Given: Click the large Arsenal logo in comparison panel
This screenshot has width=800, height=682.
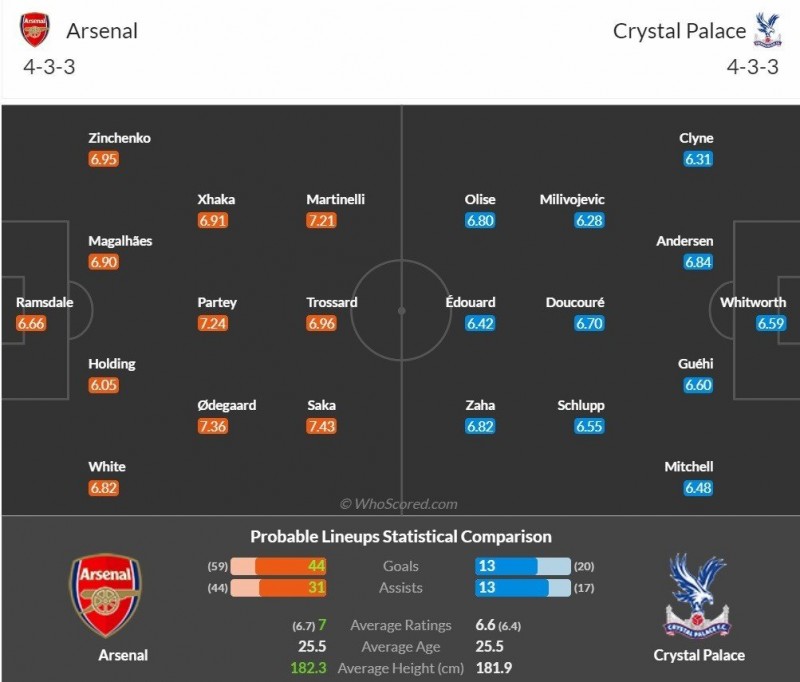Looking at the screenshot, I should click(105, 596).
